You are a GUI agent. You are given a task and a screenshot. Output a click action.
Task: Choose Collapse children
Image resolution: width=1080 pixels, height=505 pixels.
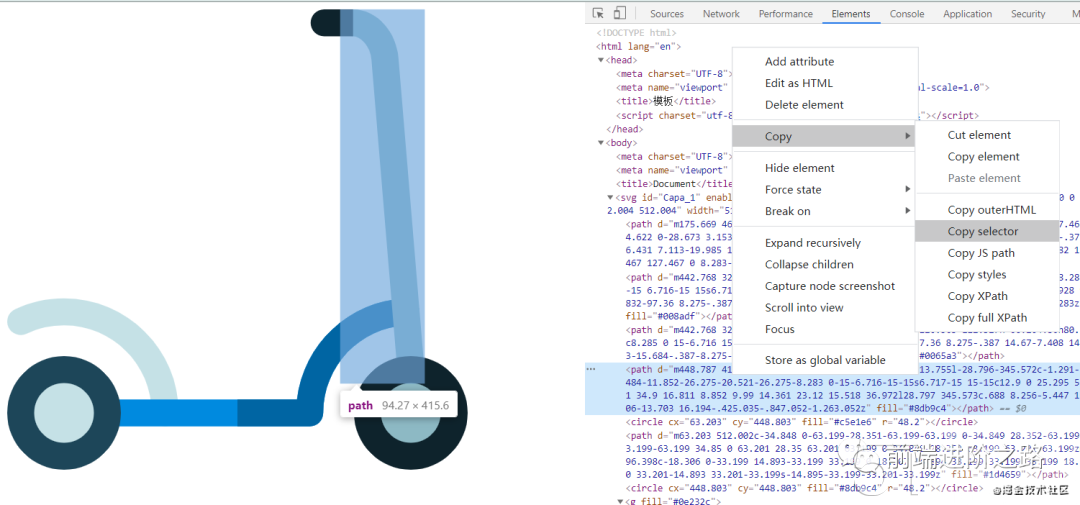[809, 265]
